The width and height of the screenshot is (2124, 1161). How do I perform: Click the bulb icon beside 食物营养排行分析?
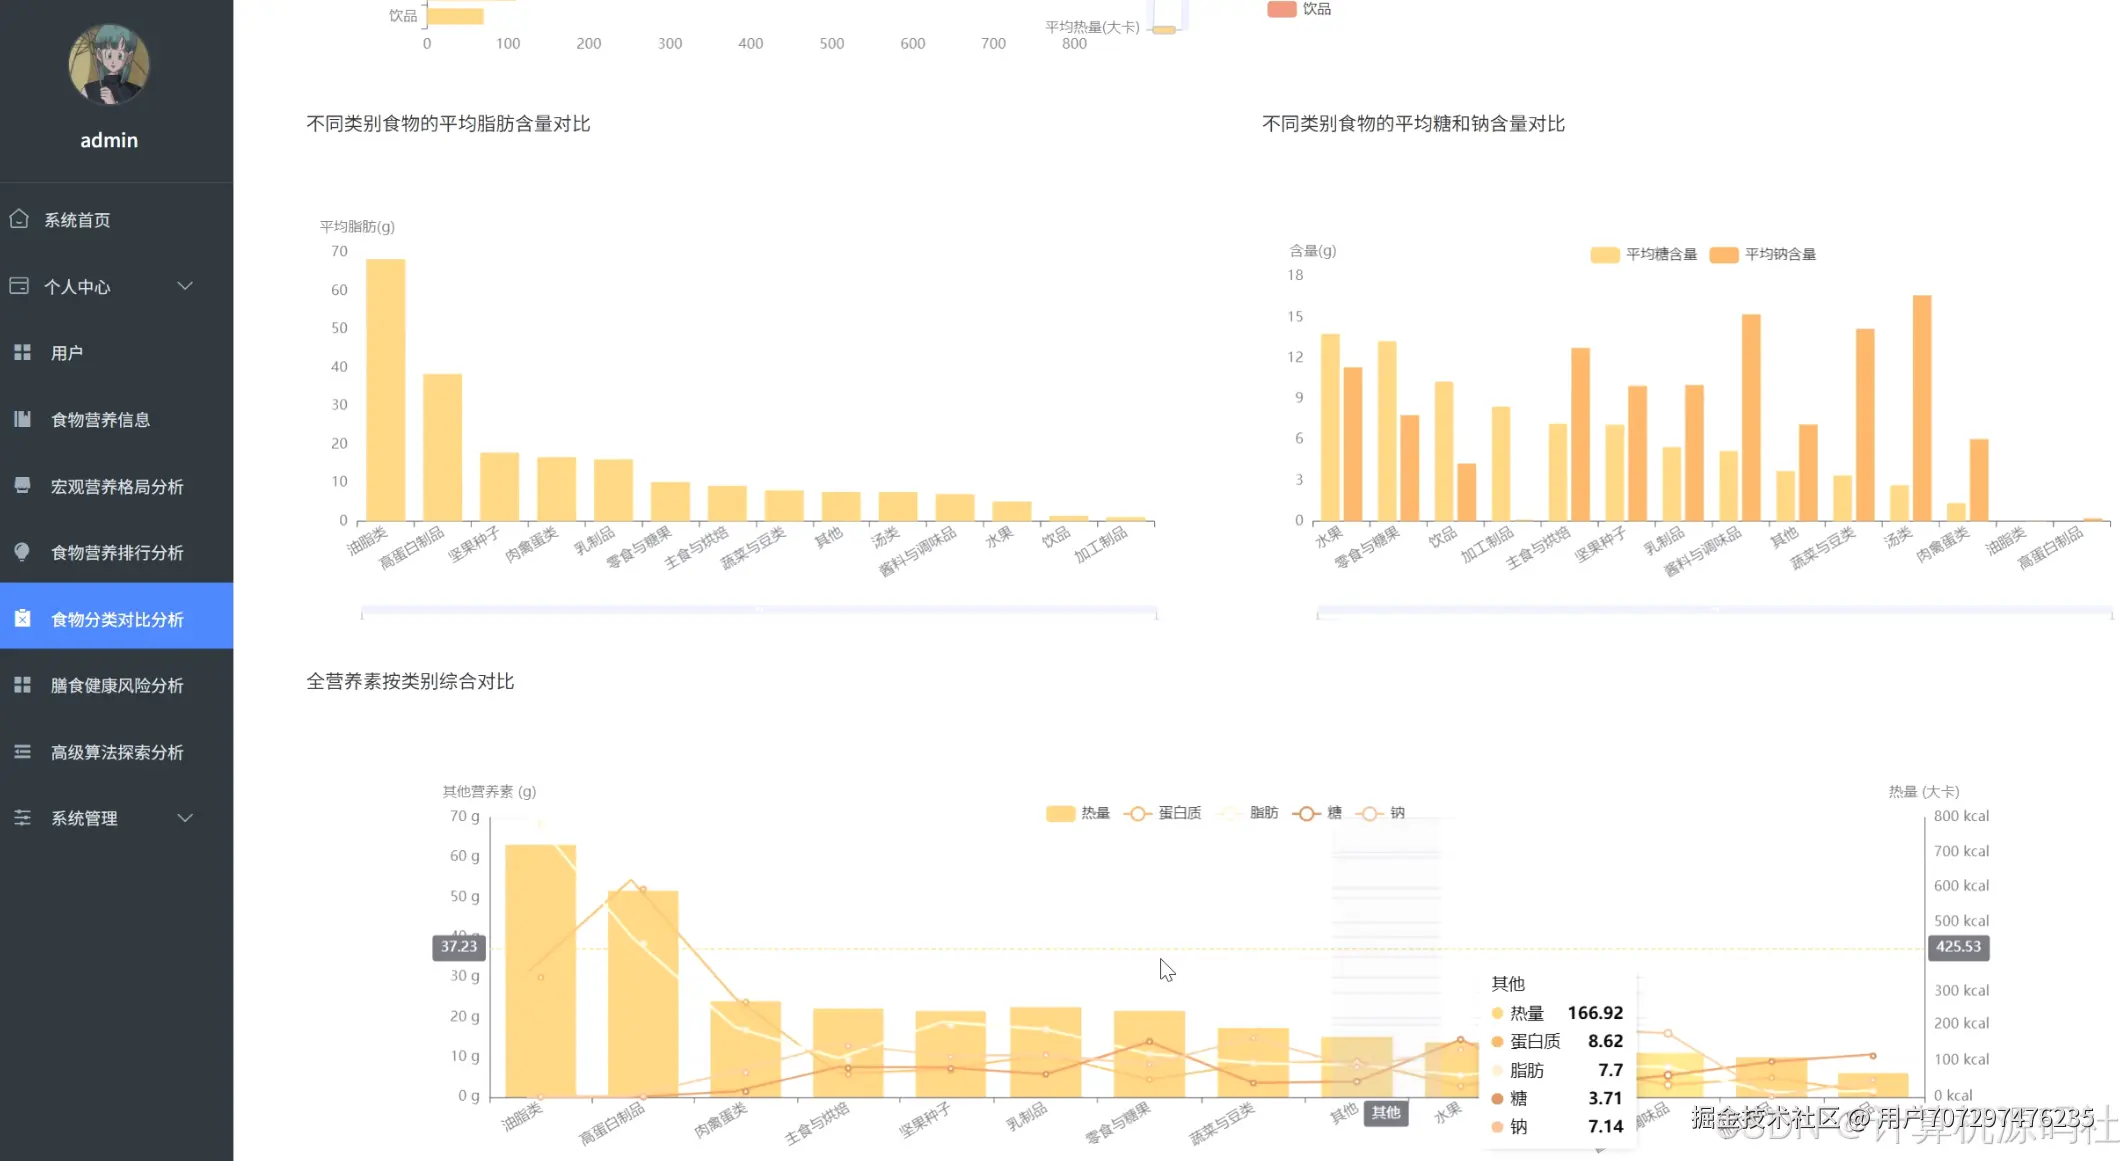tap(22, 552)
